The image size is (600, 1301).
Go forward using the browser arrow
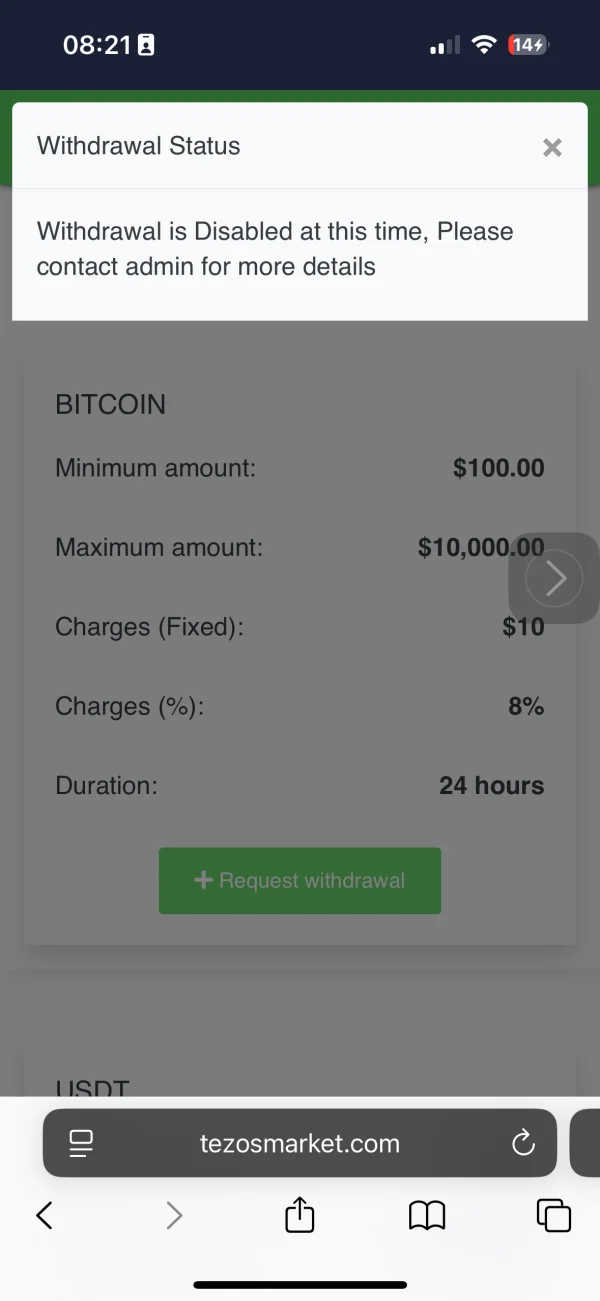(x=174, y=1215)
